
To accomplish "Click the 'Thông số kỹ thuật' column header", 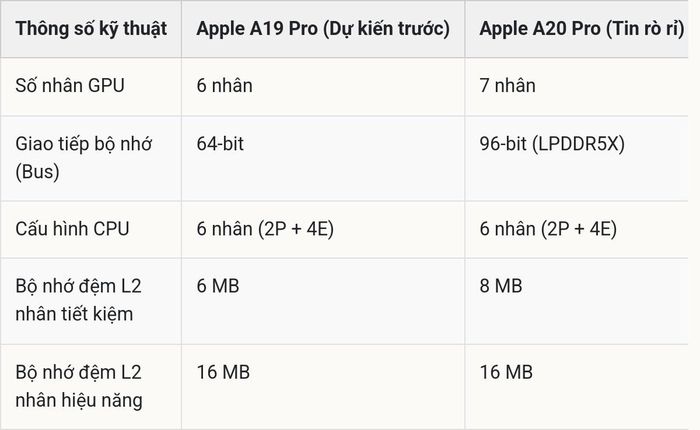I will (91, 29).
